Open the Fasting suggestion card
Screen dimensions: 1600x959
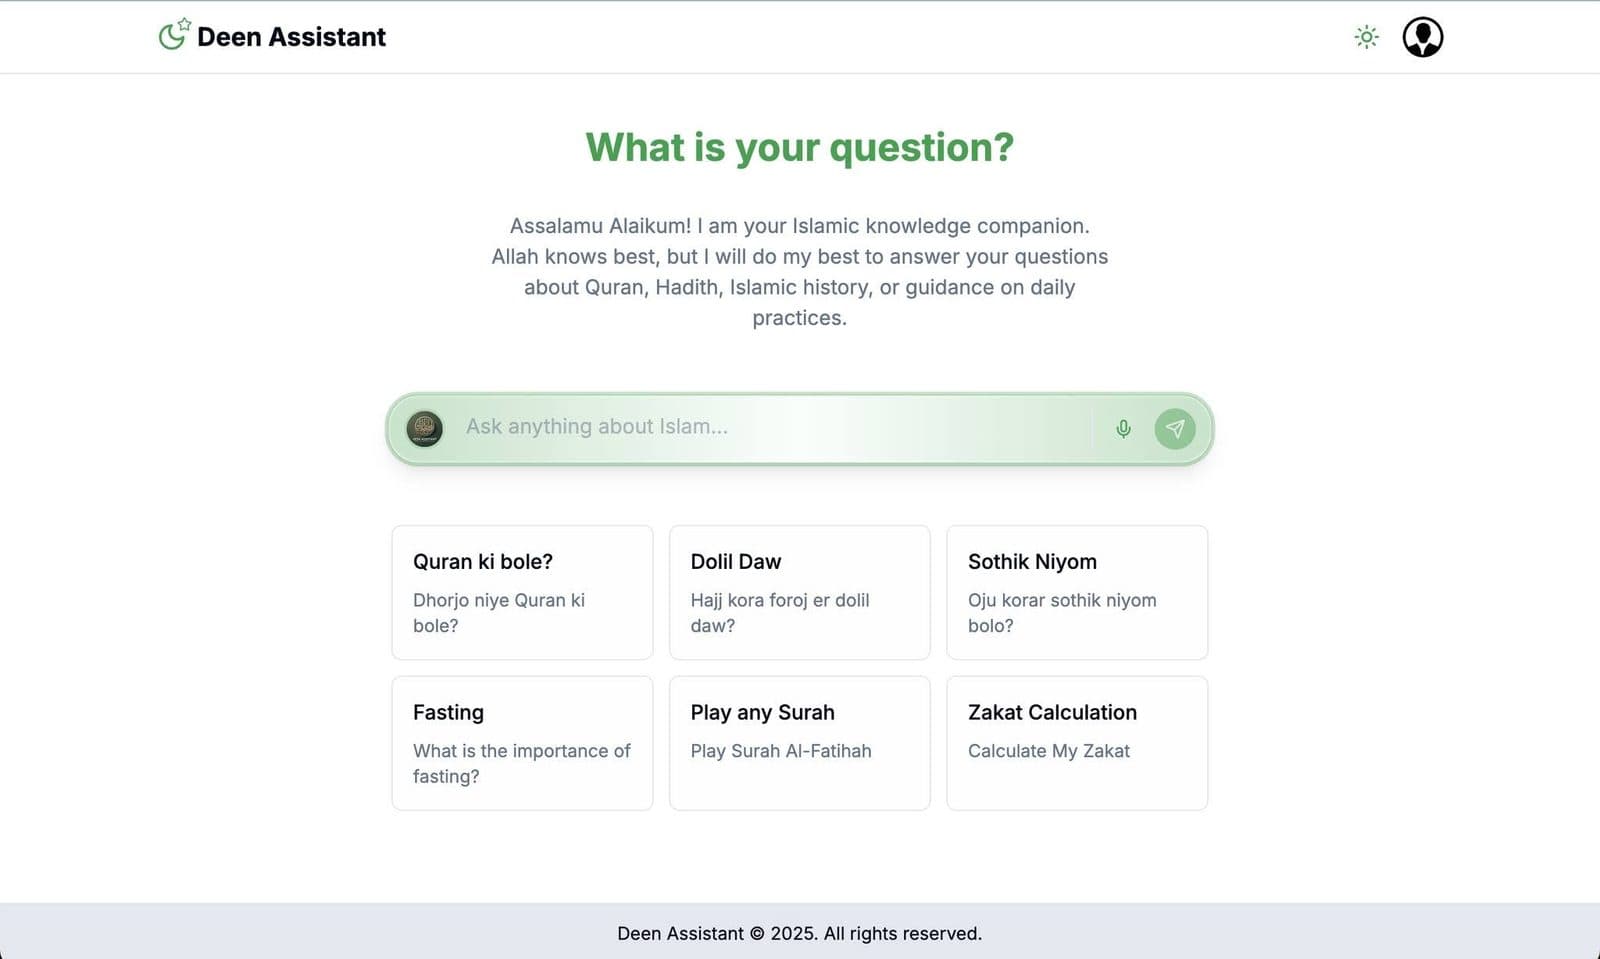pos(522,743)
